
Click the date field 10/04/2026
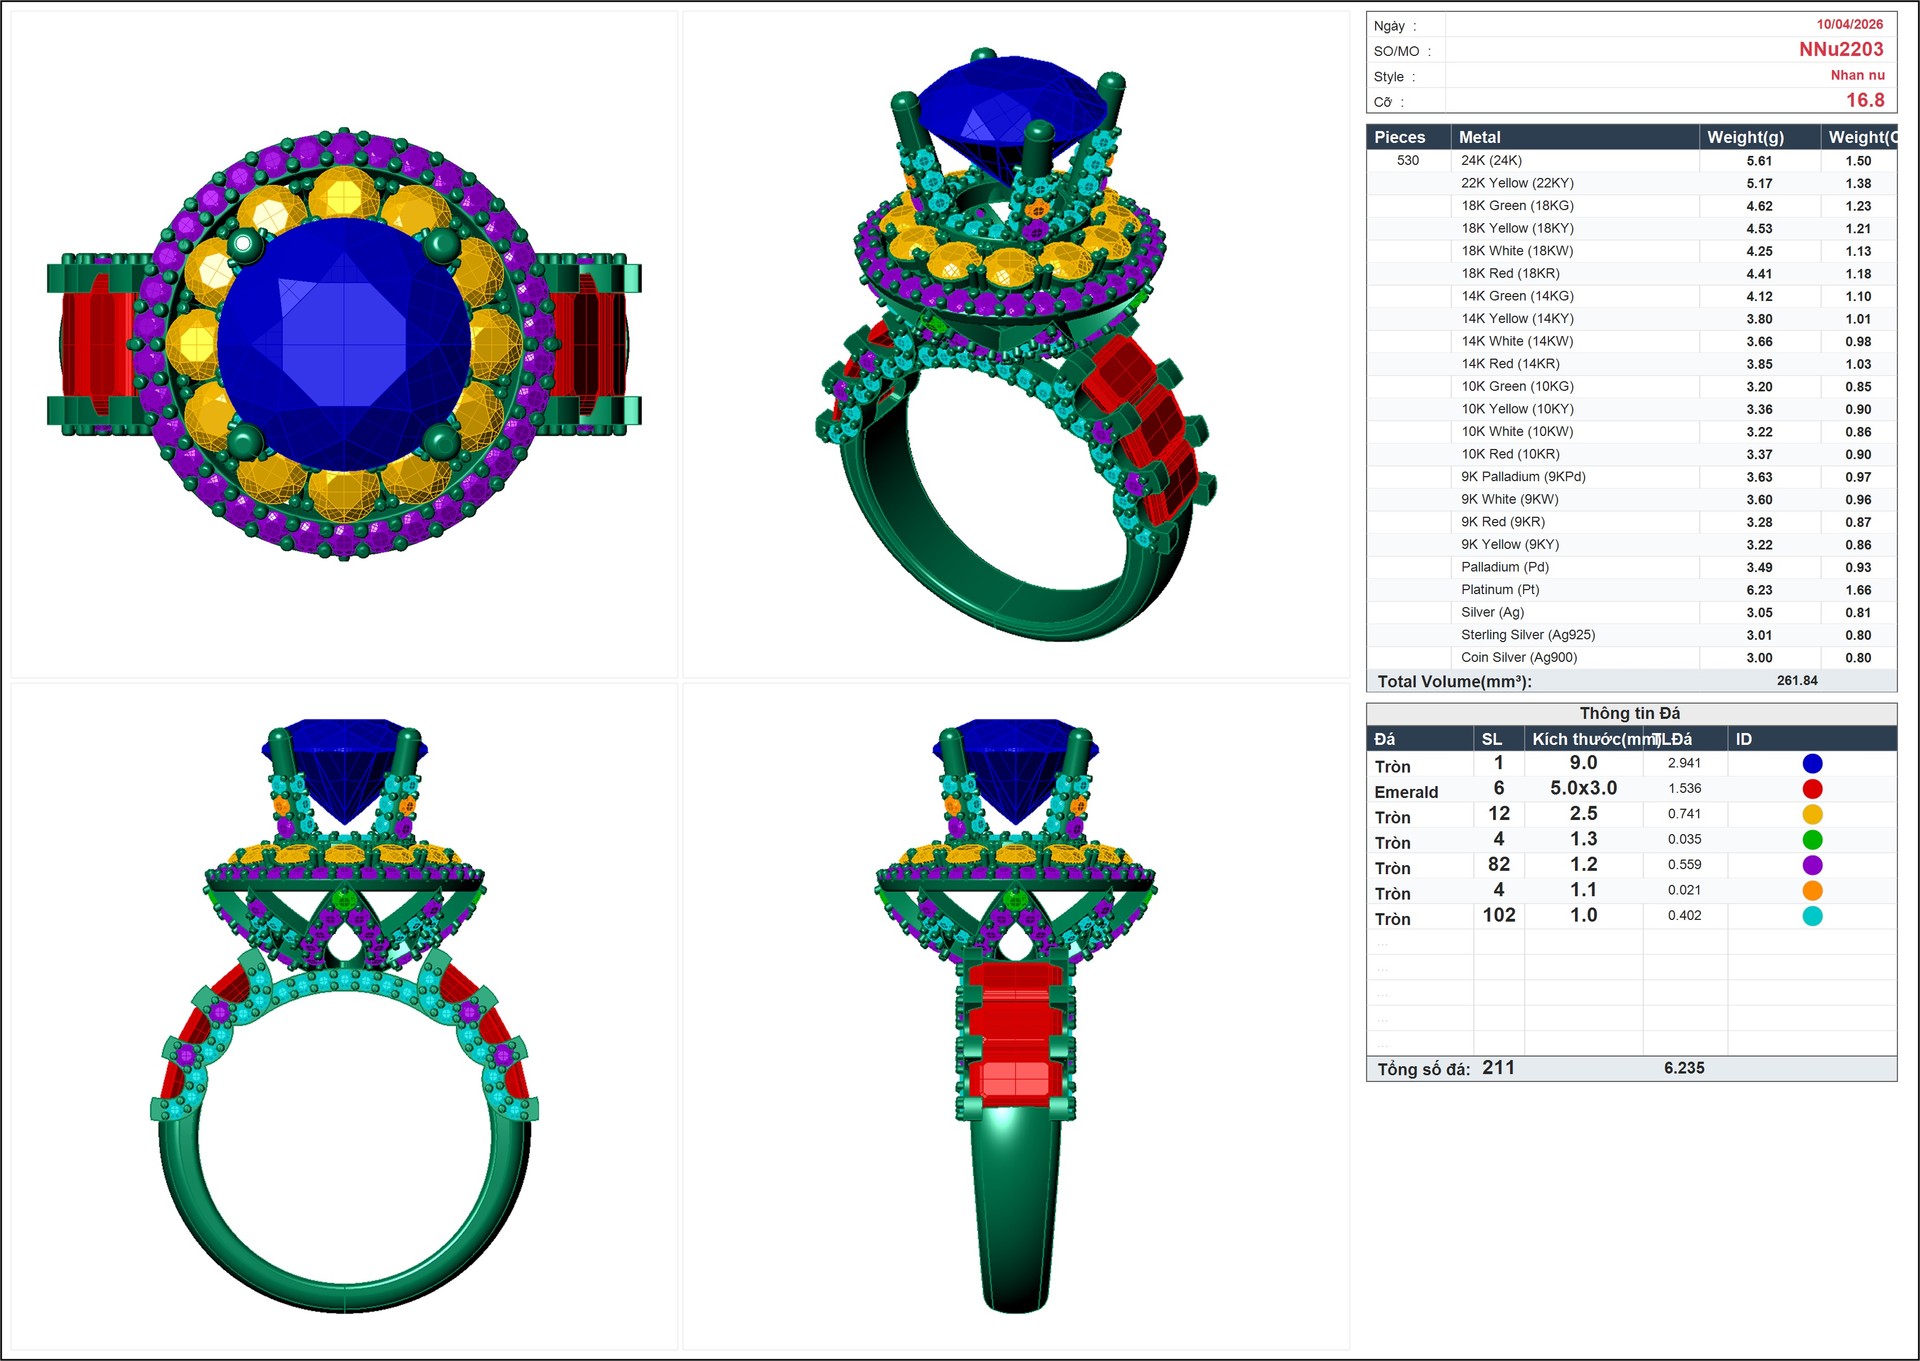[x=1849, y=24]
